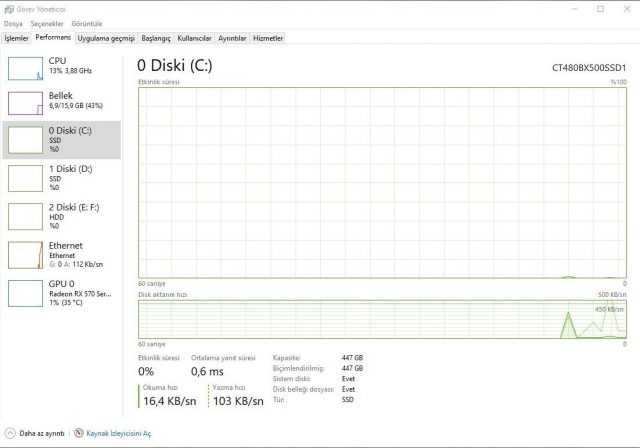Open the Ethernet network graph item
The image size is (640, 448).
pos(62,255)
